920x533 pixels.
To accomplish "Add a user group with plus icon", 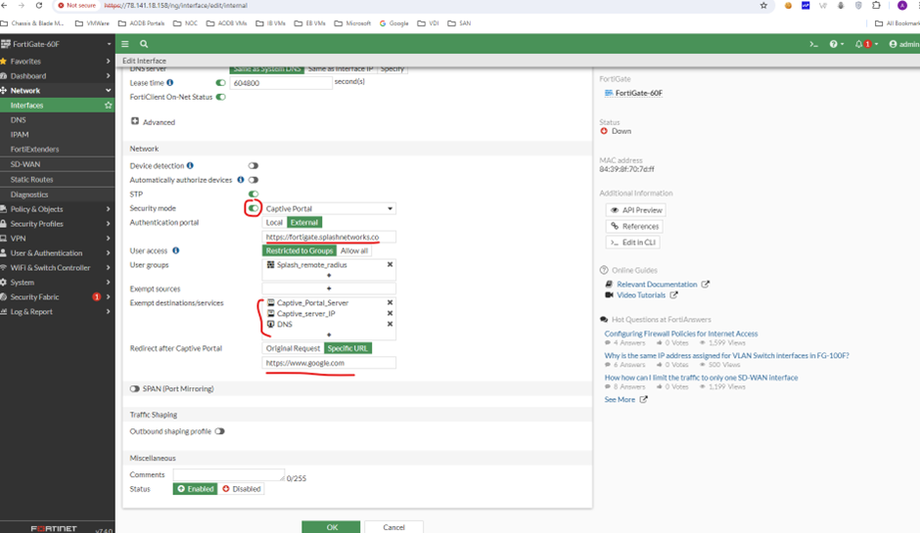I will [329, 275].
